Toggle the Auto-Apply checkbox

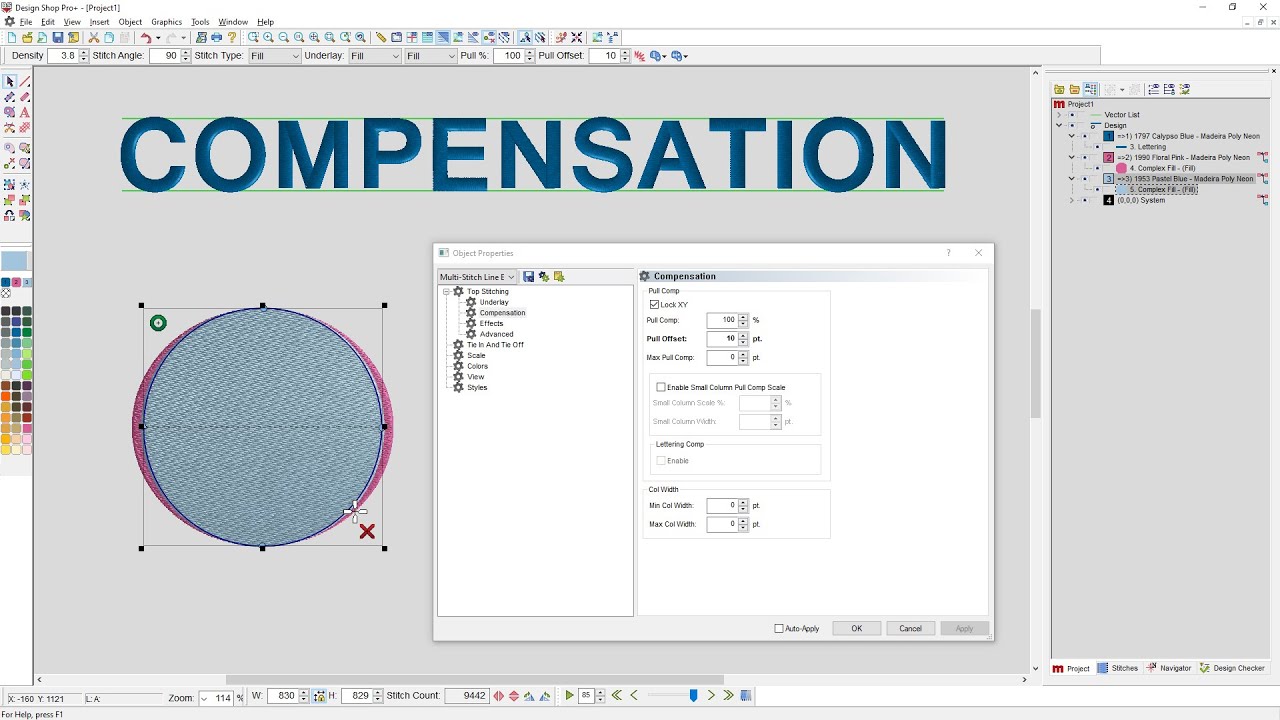click(x=779, y=629)
